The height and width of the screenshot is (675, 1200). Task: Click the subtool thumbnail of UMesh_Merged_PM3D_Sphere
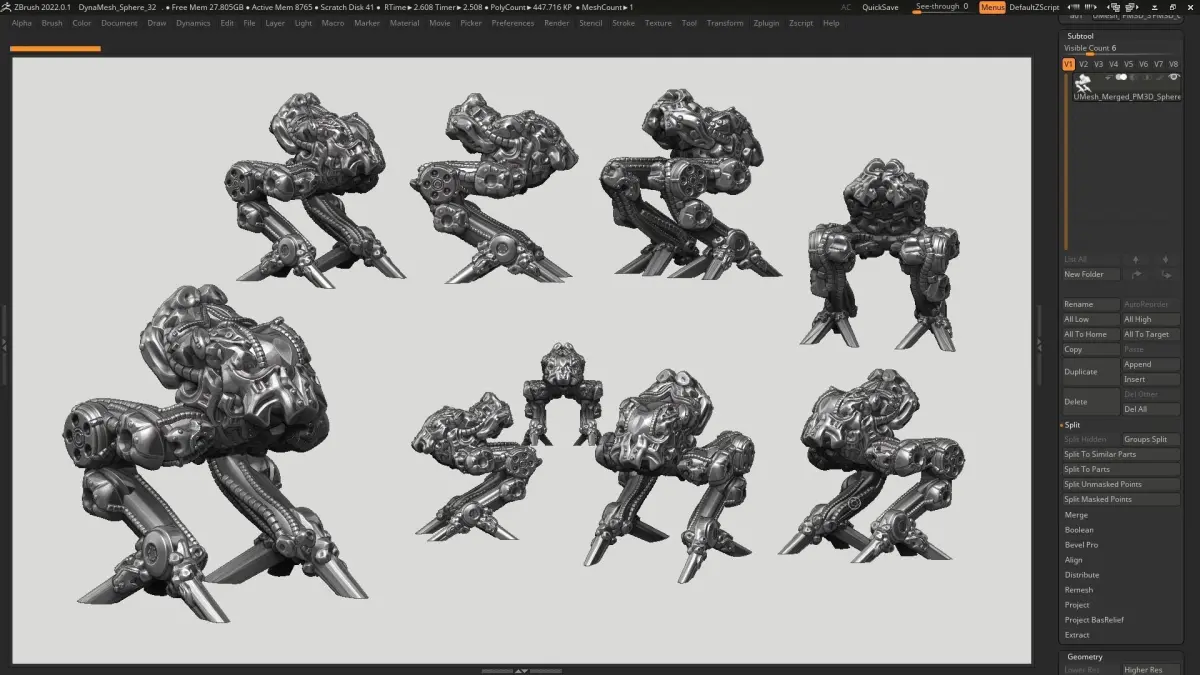1083,83
